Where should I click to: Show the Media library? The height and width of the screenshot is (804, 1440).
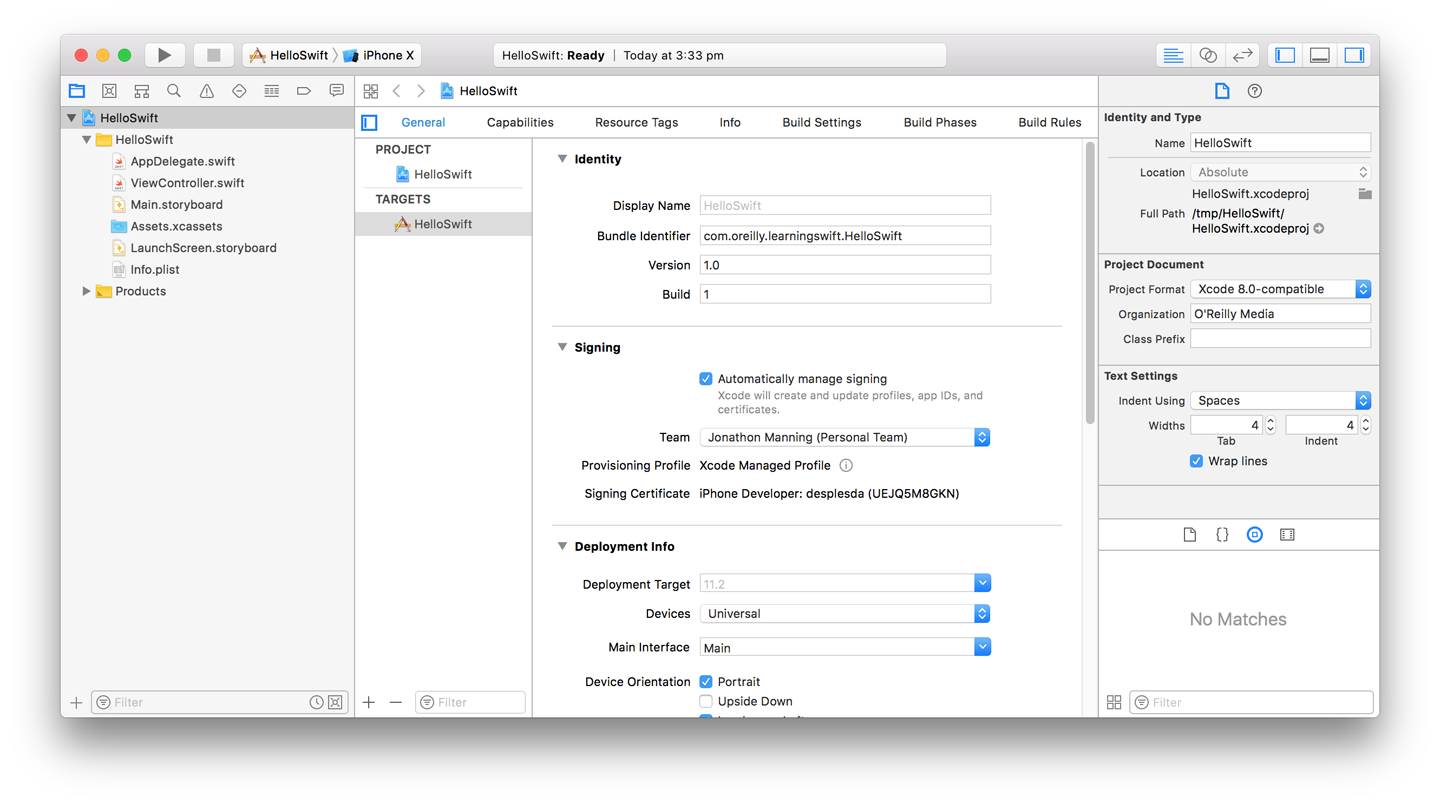pyautogui.click(x=1287, y=535)
